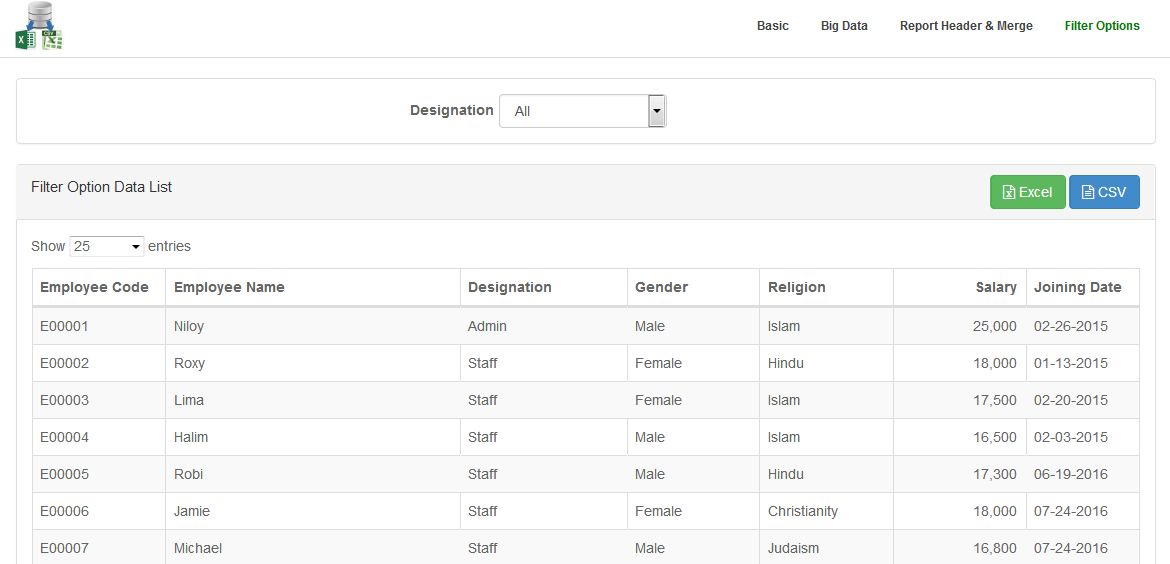Click the Joining Date column header
Viewport: 1170px width, 564px height.
(x=1077, y=287)
